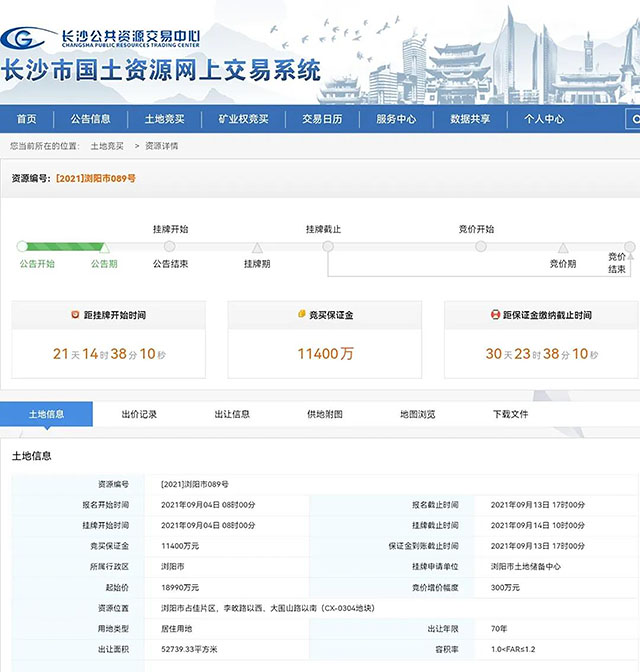Click the 竞价期 triangle marker on timeline
The height and width of the screenshot is (672, 640).
563,248
